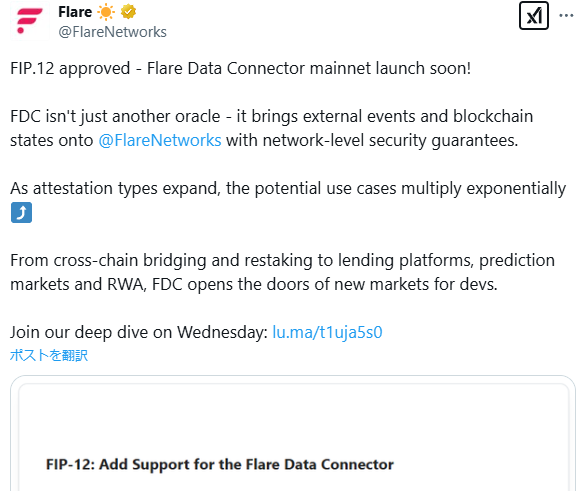Click the blue upward arrow emoji
Screen dimensions: 584x491
(21, 213)
